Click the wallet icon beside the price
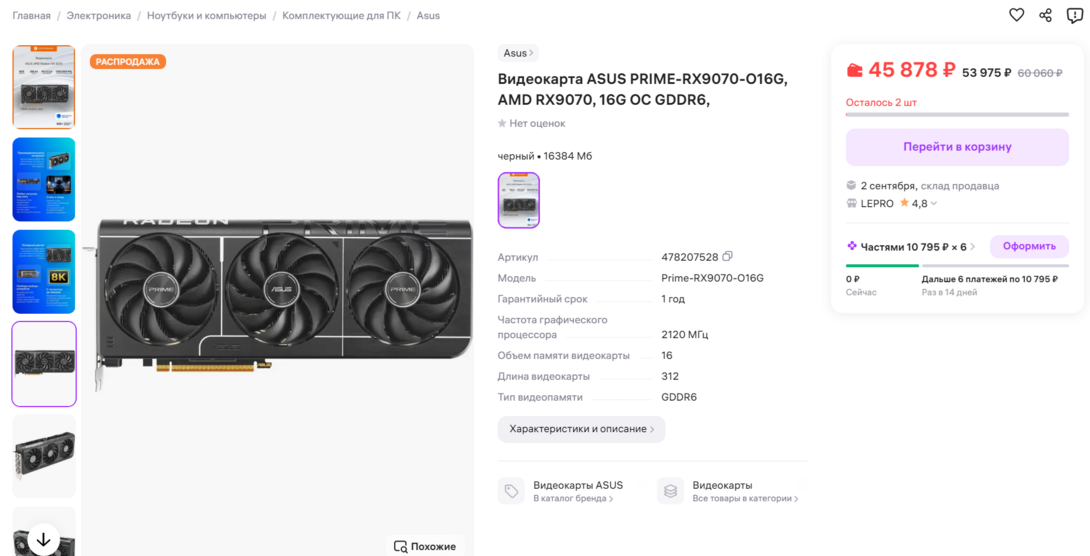The width and height of the screenshot is (1090, 556). pos(854,70)
